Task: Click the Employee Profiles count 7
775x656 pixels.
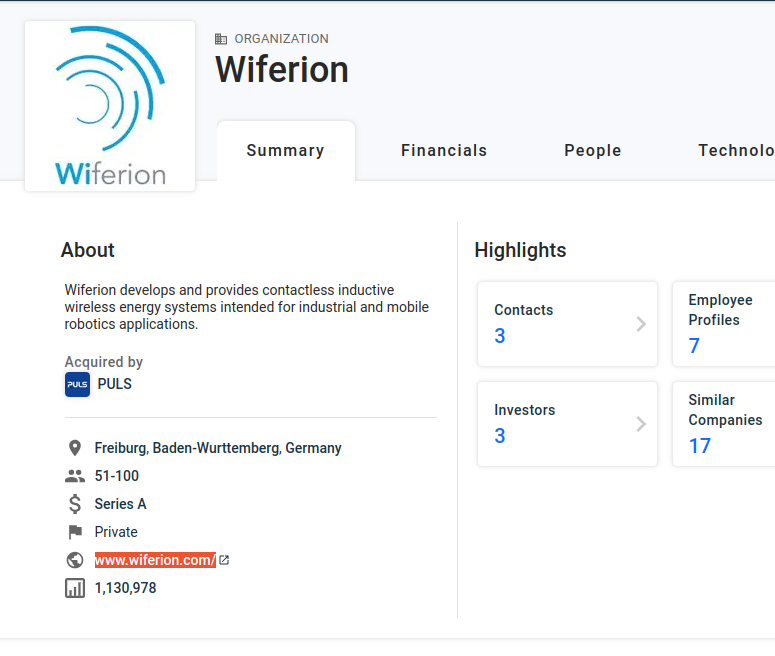Action: [x=694, y=346]
